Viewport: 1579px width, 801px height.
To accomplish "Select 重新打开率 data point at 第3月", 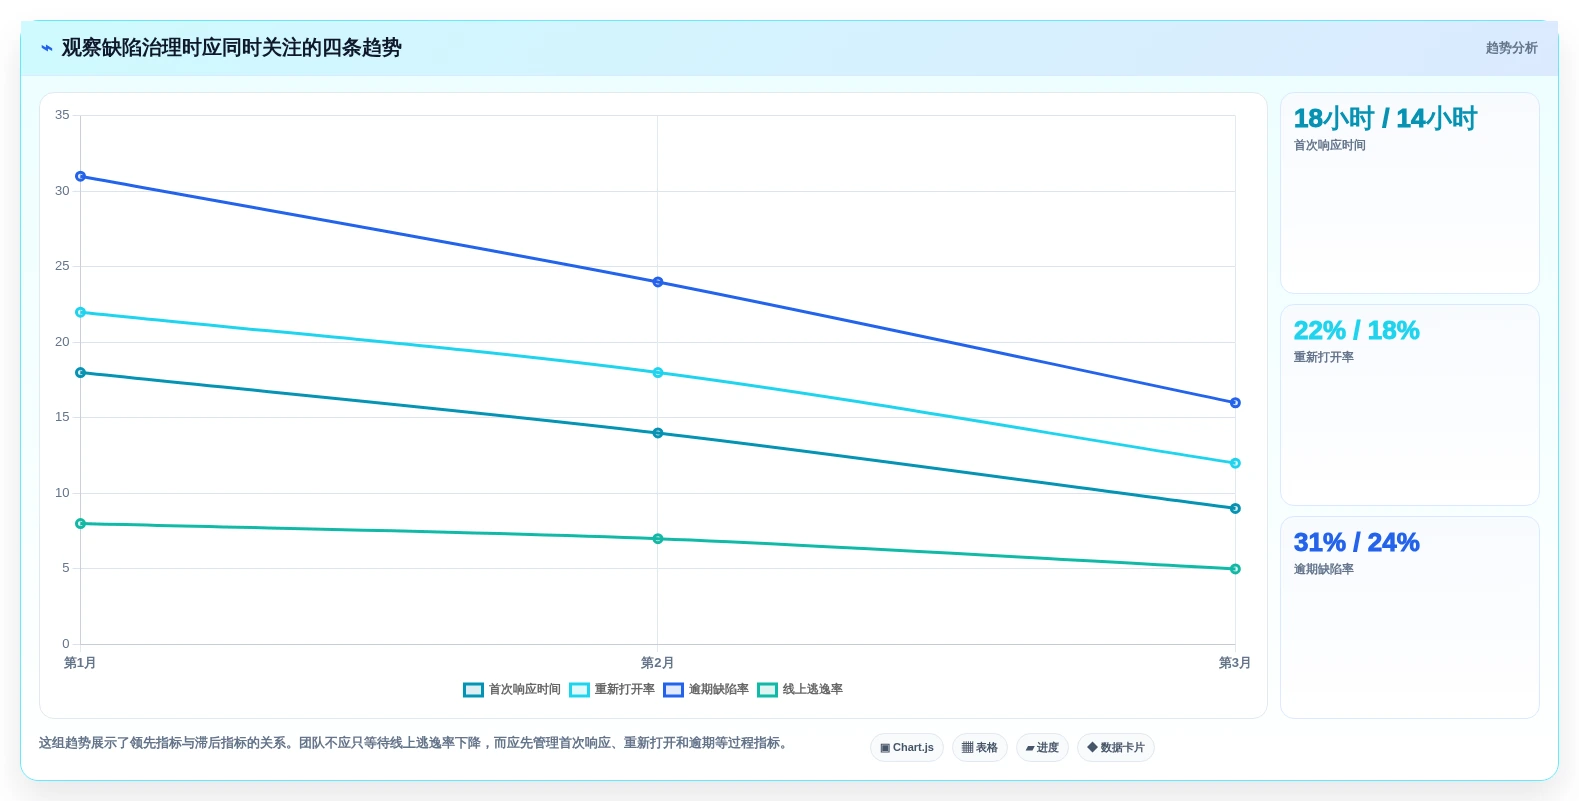I will 1235,463.
